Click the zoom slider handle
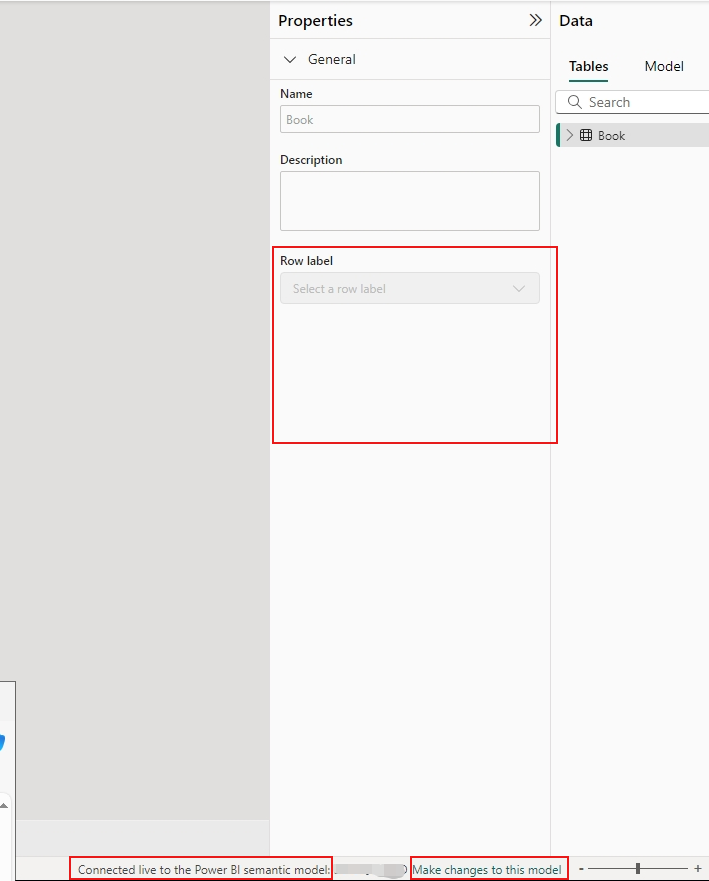This screenshot has width=709, height=881. coord(638,869)
